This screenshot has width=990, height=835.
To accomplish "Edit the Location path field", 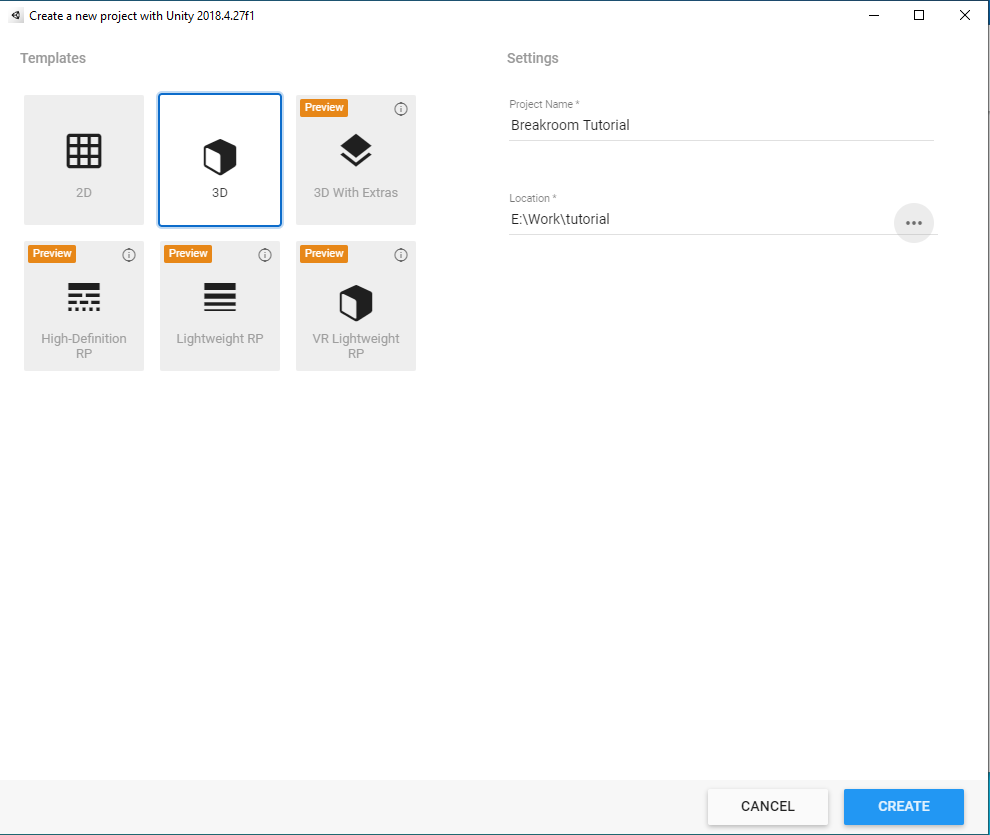I will click(700, 220).
